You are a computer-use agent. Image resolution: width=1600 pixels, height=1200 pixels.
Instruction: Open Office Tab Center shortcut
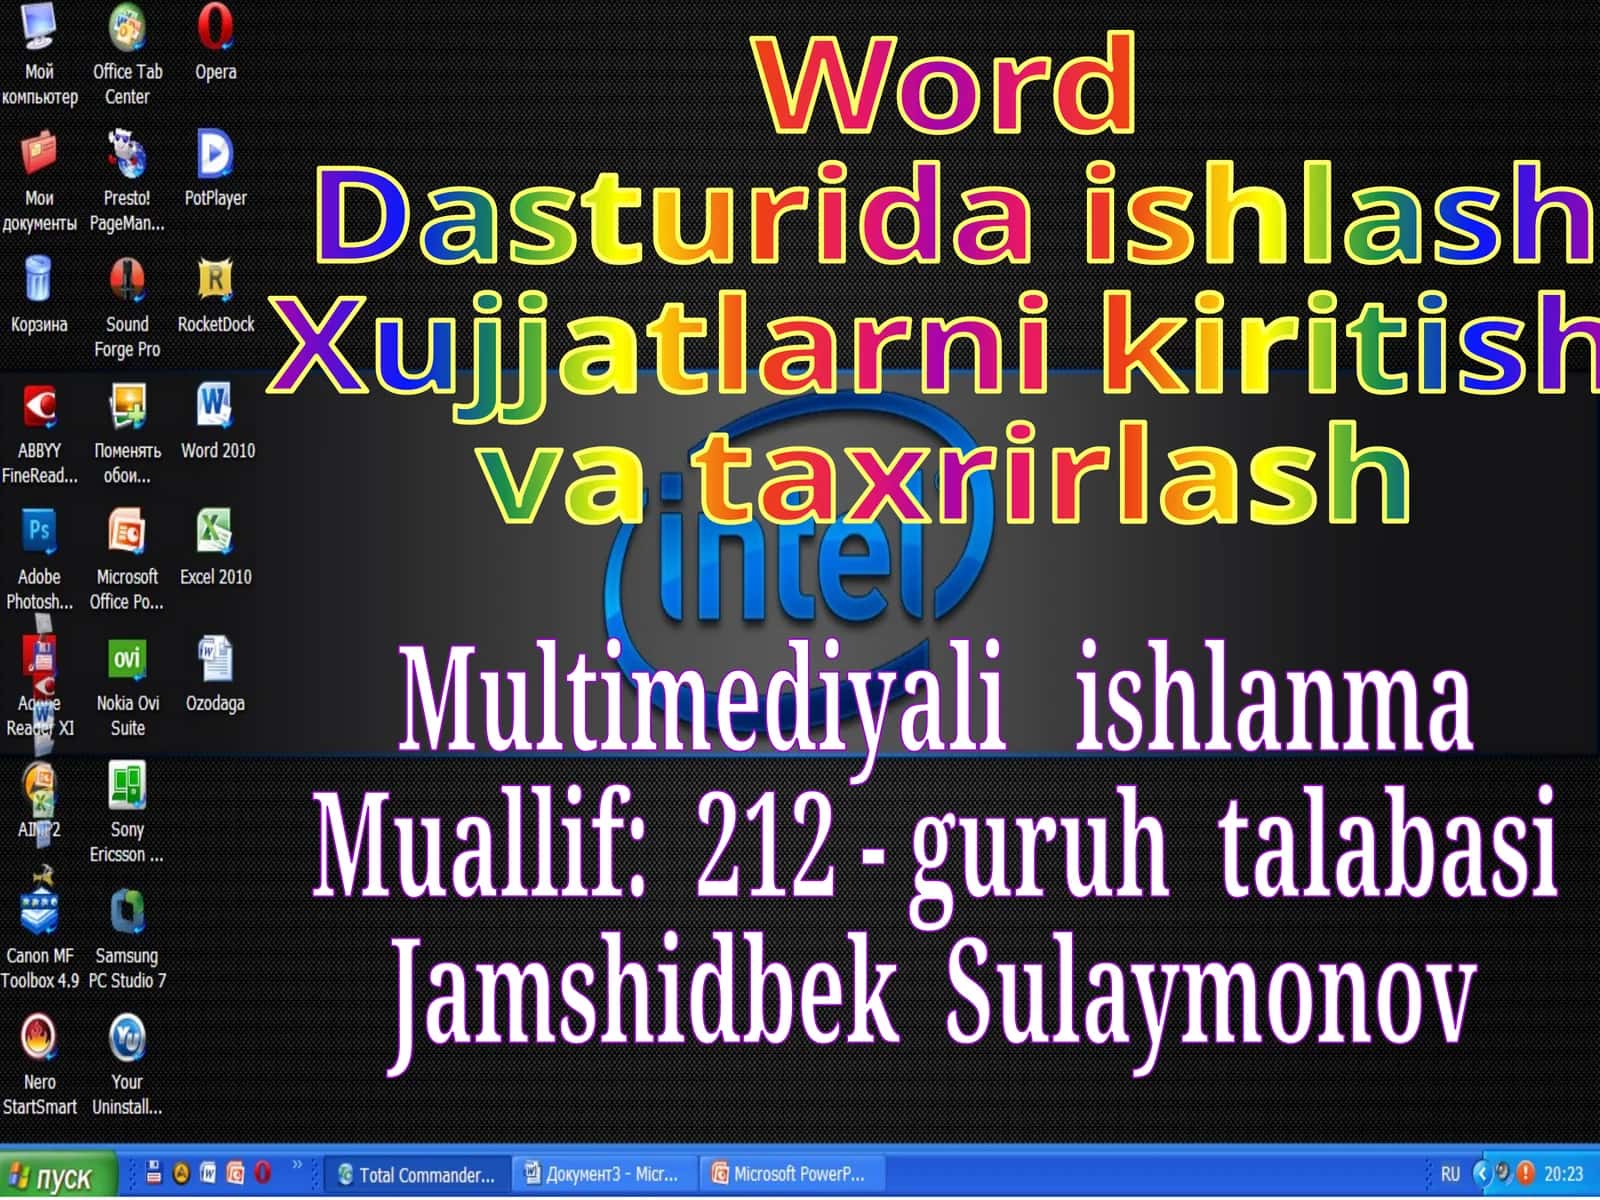point(127,54)
